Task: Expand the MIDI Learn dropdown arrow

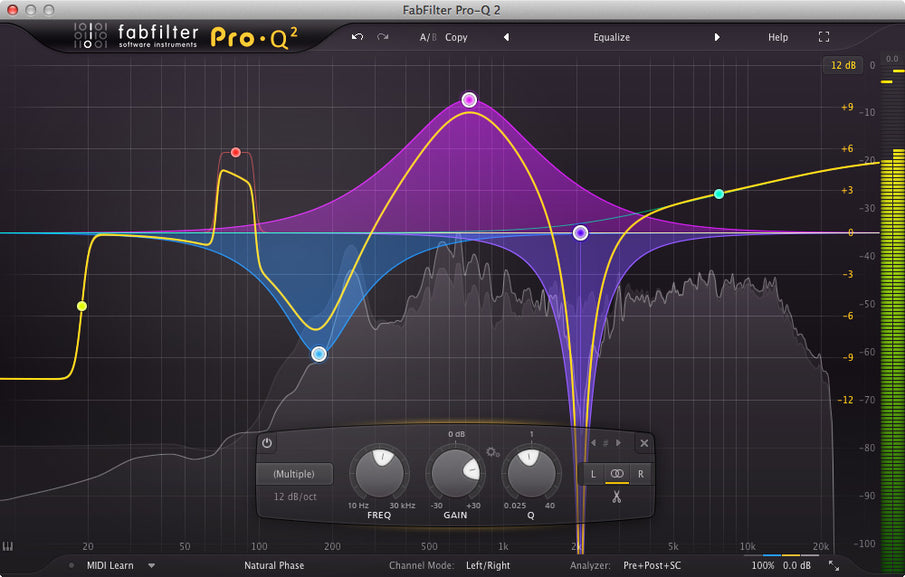Action: point(152,564)
